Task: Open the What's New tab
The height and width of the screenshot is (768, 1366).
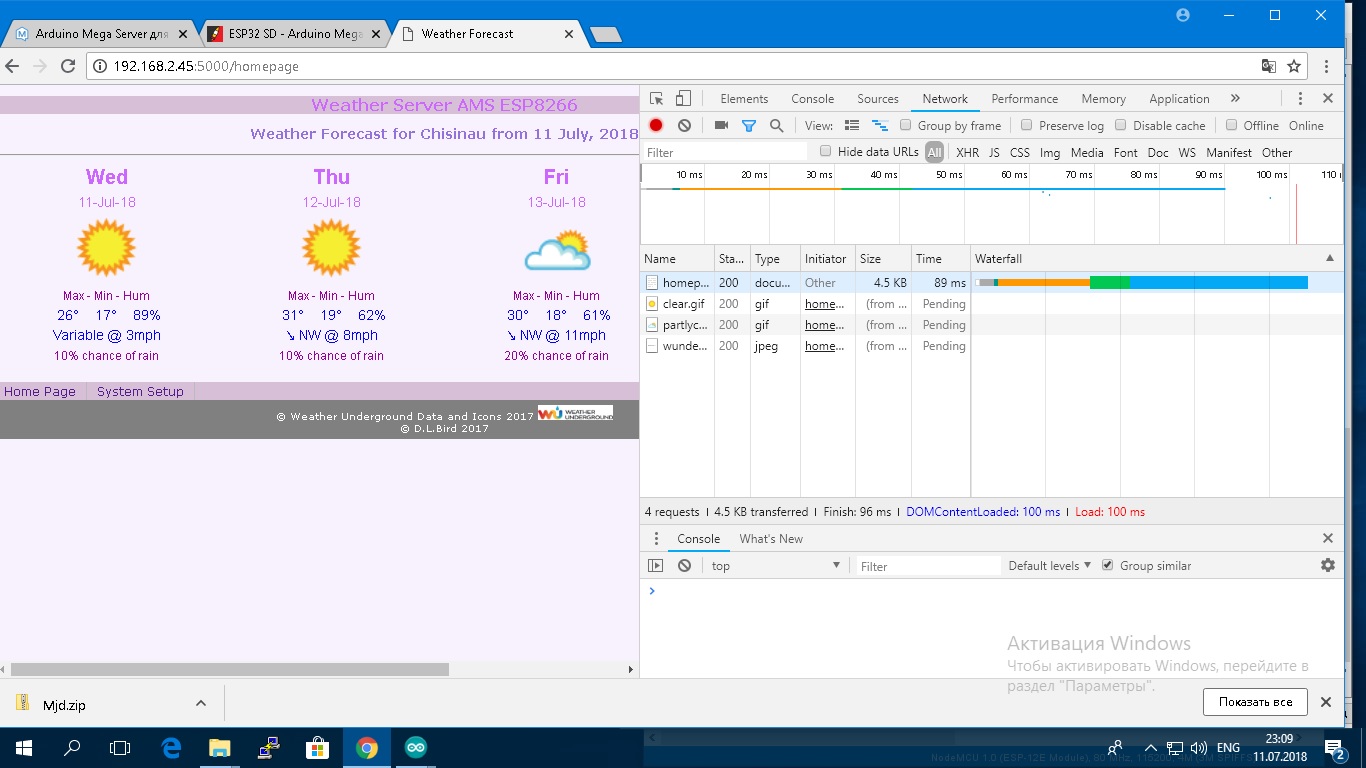Action: 771,539
